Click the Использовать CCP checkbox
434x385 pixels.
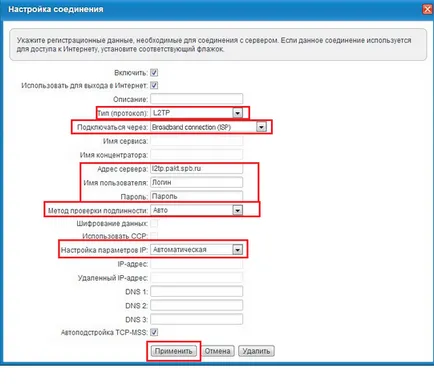pos(154,236)
